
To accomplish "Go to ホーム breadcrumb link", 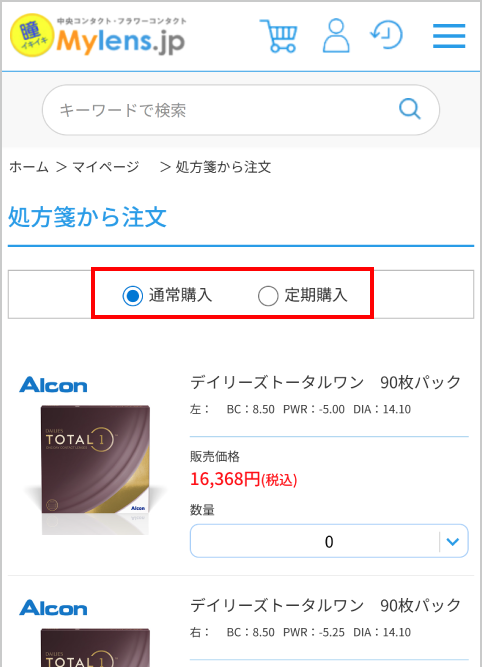I will point(29,167).
